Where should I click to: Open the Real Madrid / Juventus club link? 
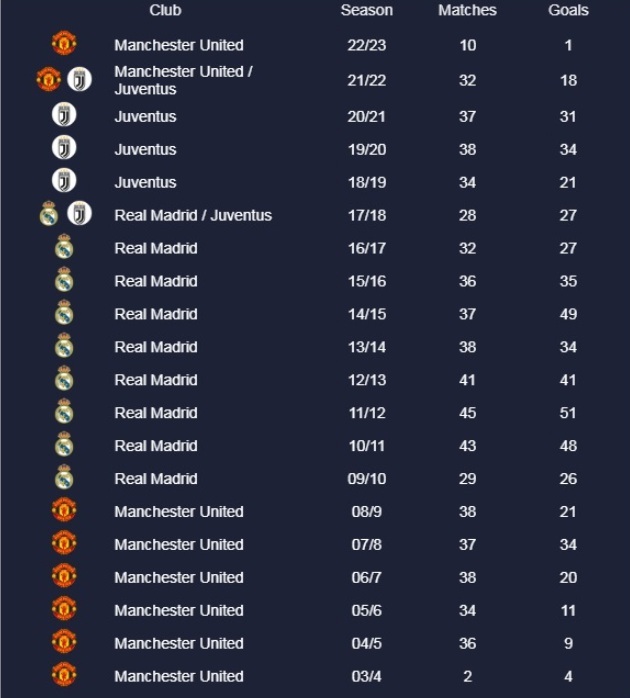(193, 215)
